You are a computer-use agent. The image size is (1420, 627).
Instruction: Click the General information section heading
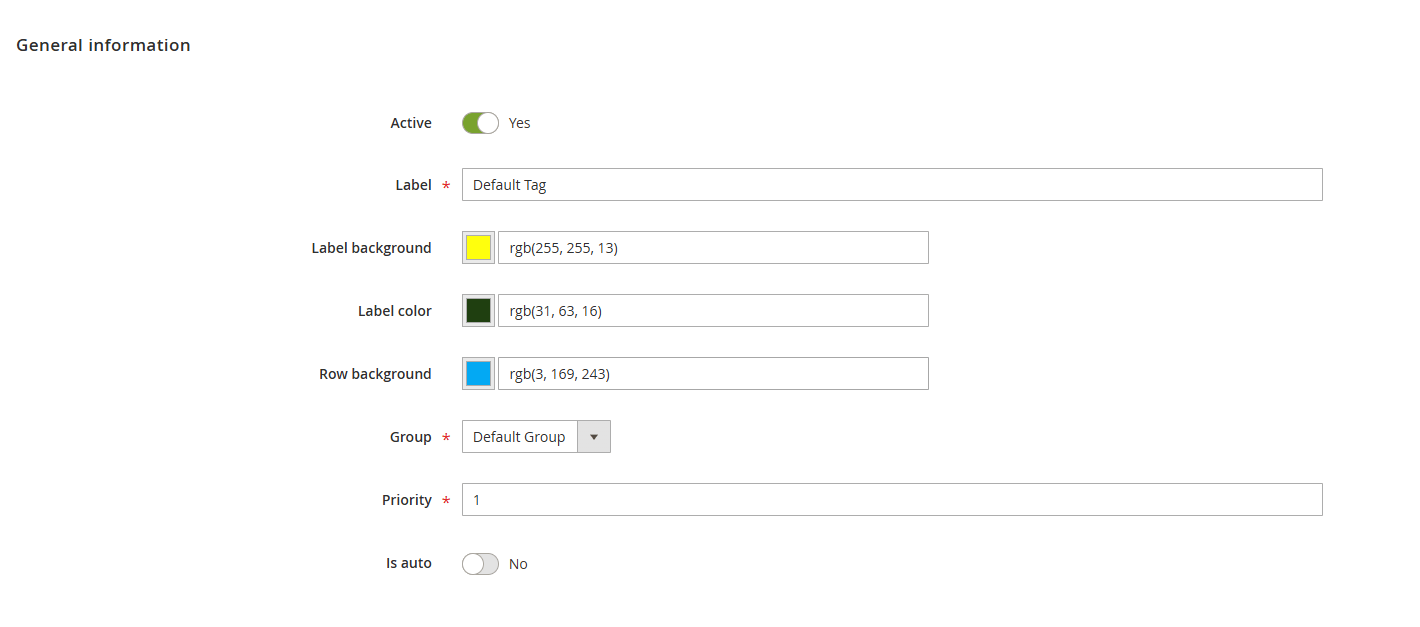pos(103,45)
